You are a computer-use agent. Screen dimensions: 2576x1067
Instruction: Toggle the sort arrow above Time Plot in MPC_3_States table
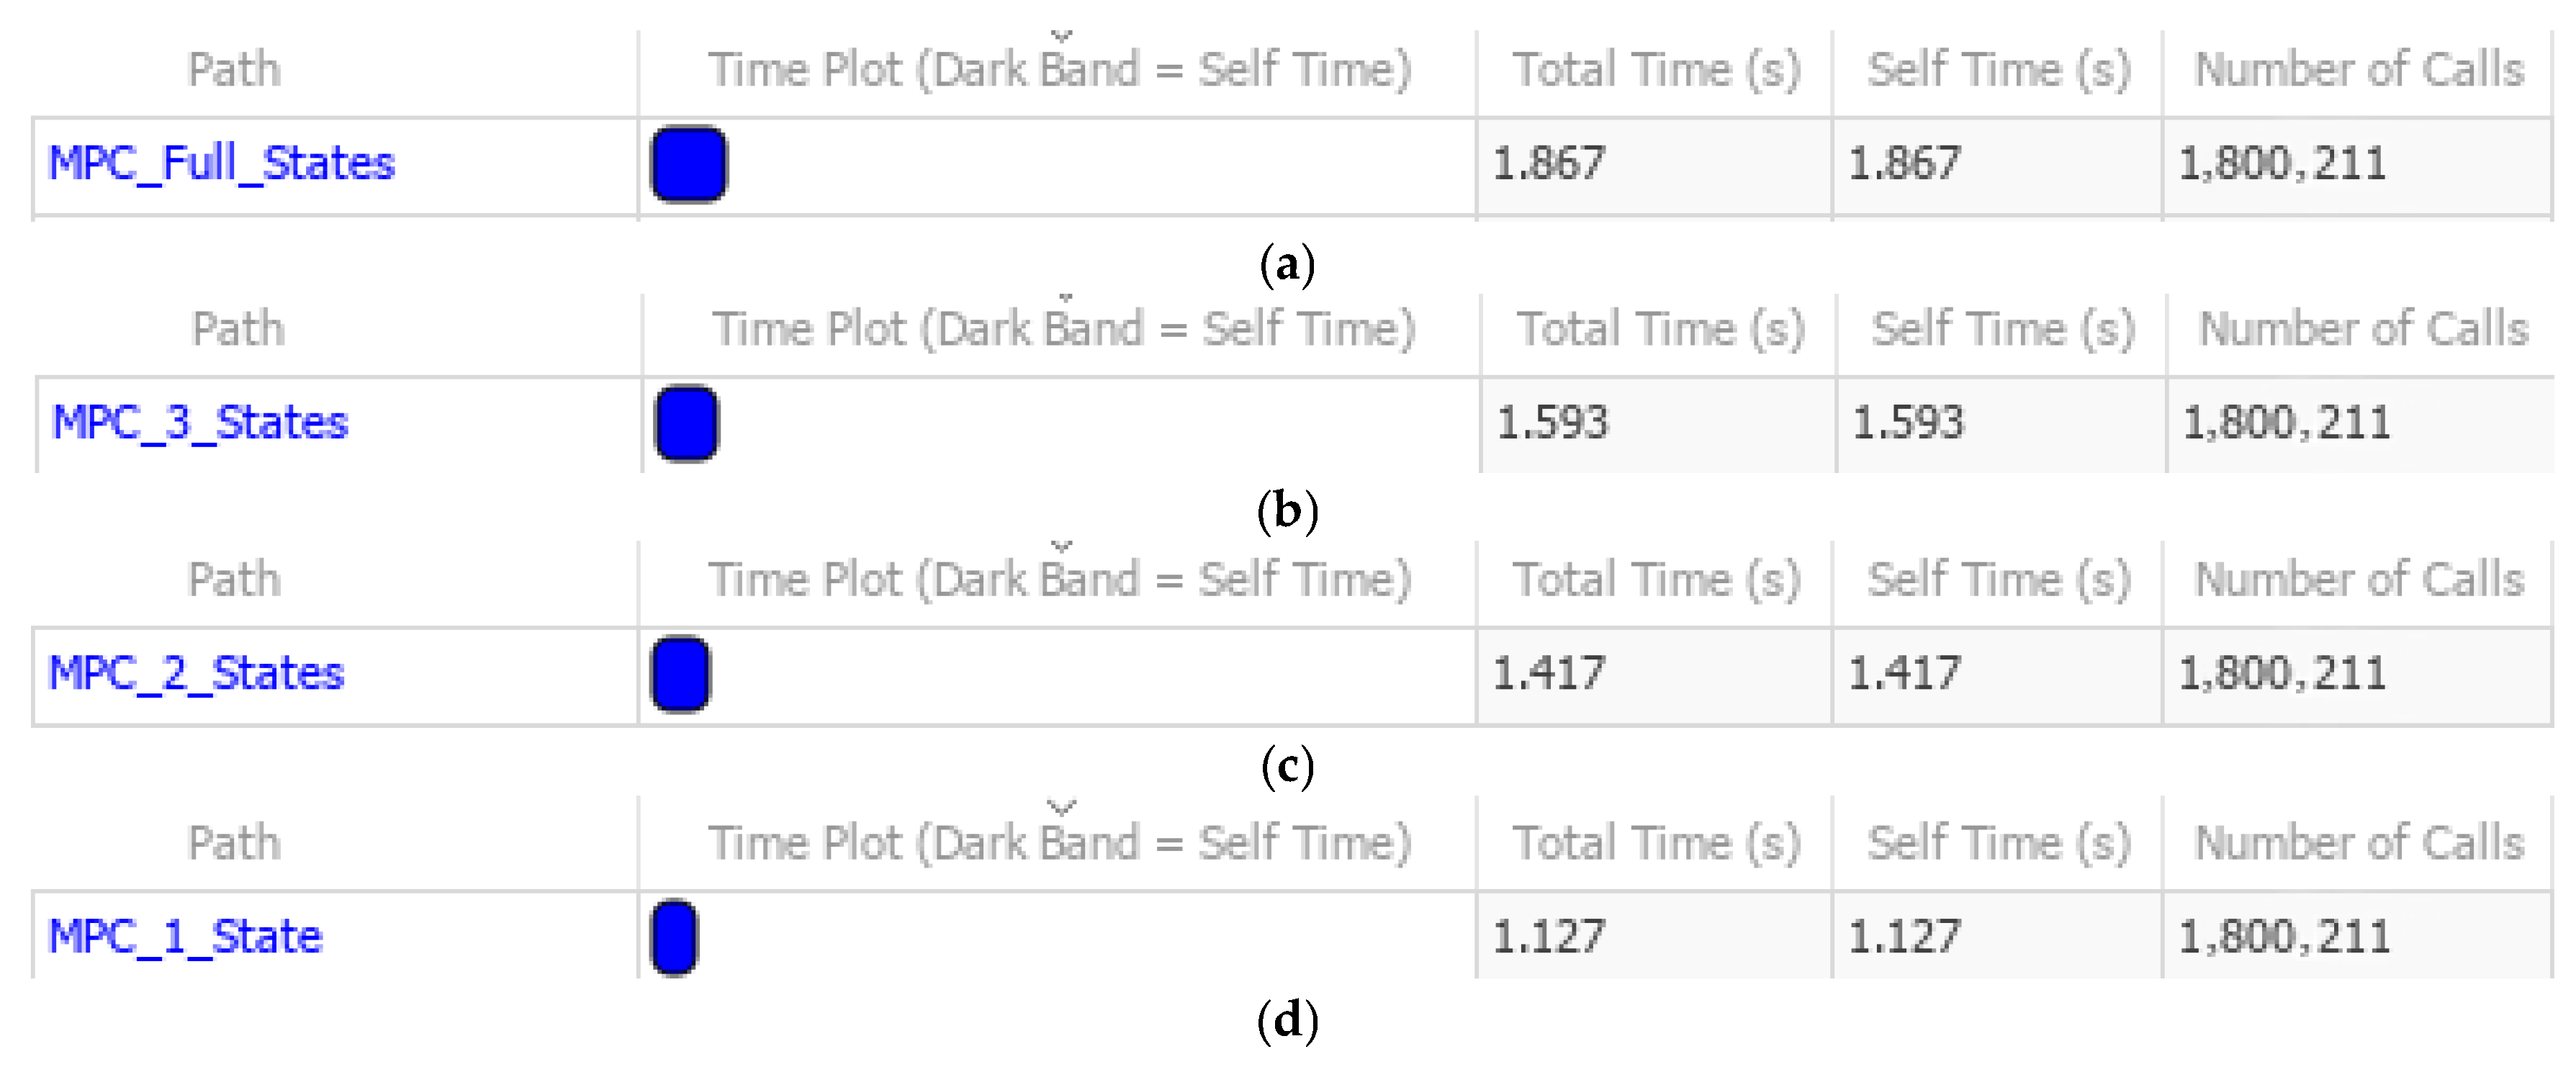tap(1065, 297)
